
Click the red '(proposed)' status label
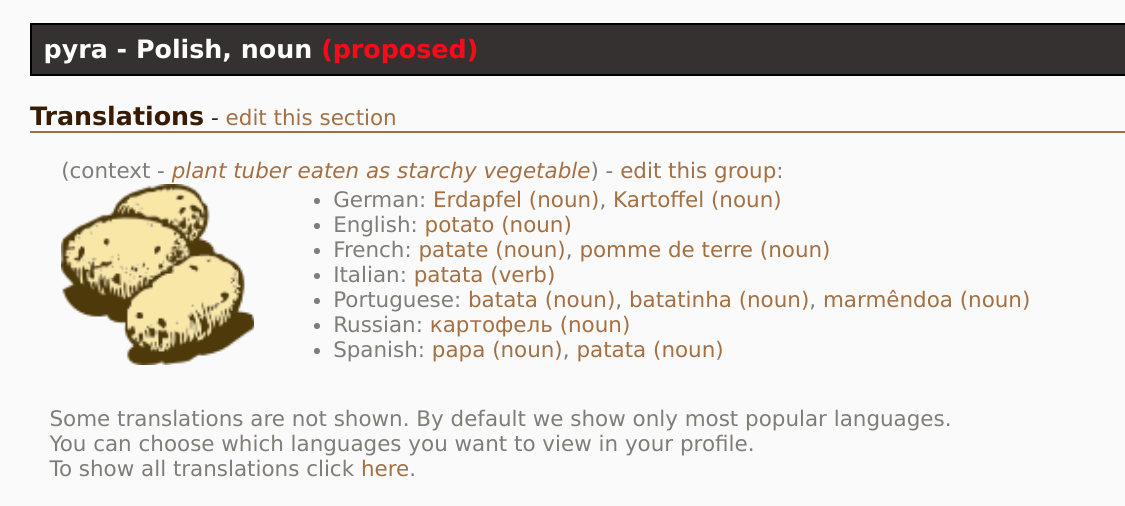(x=399, y=49)
